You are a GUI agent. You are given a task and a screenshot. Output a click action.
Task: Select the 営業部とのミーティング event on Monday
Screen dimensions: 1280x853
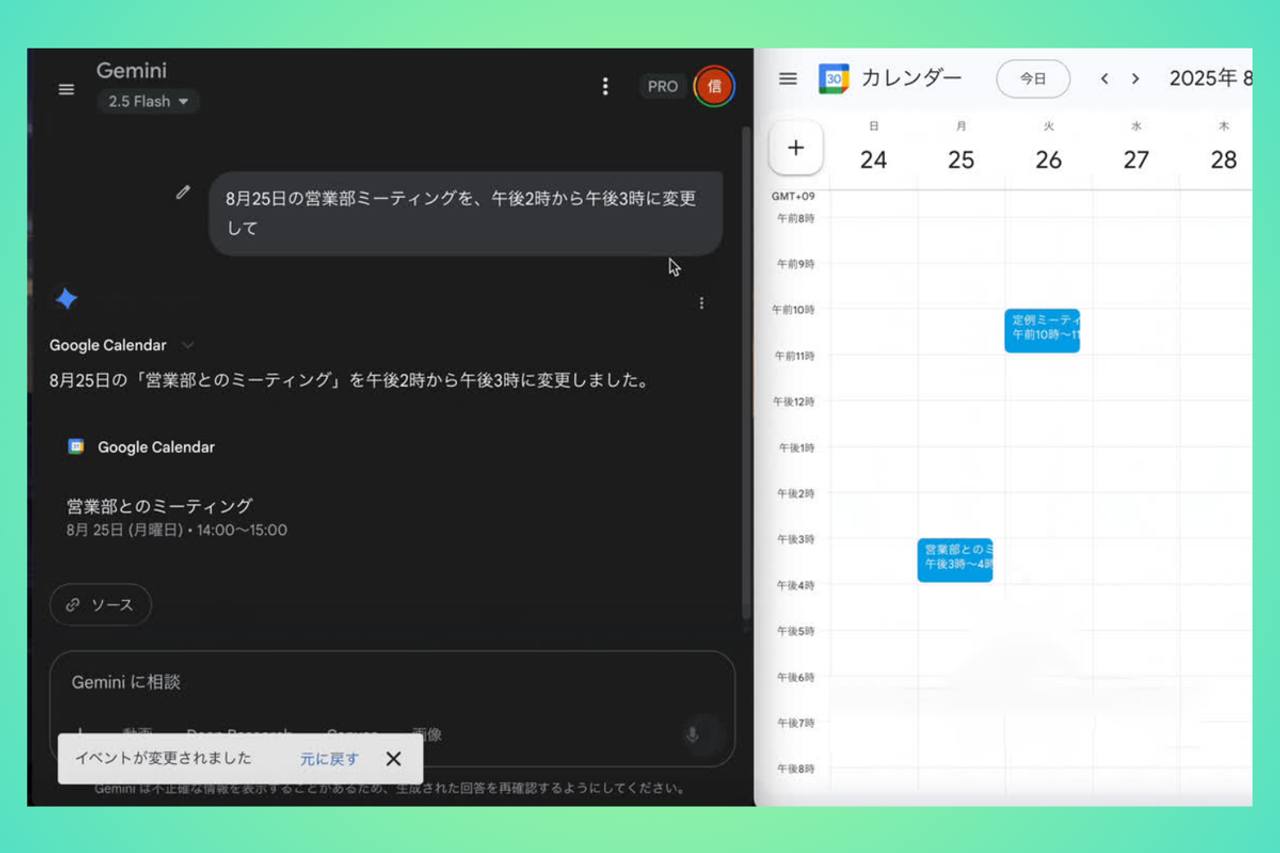[x=954, y=559]
